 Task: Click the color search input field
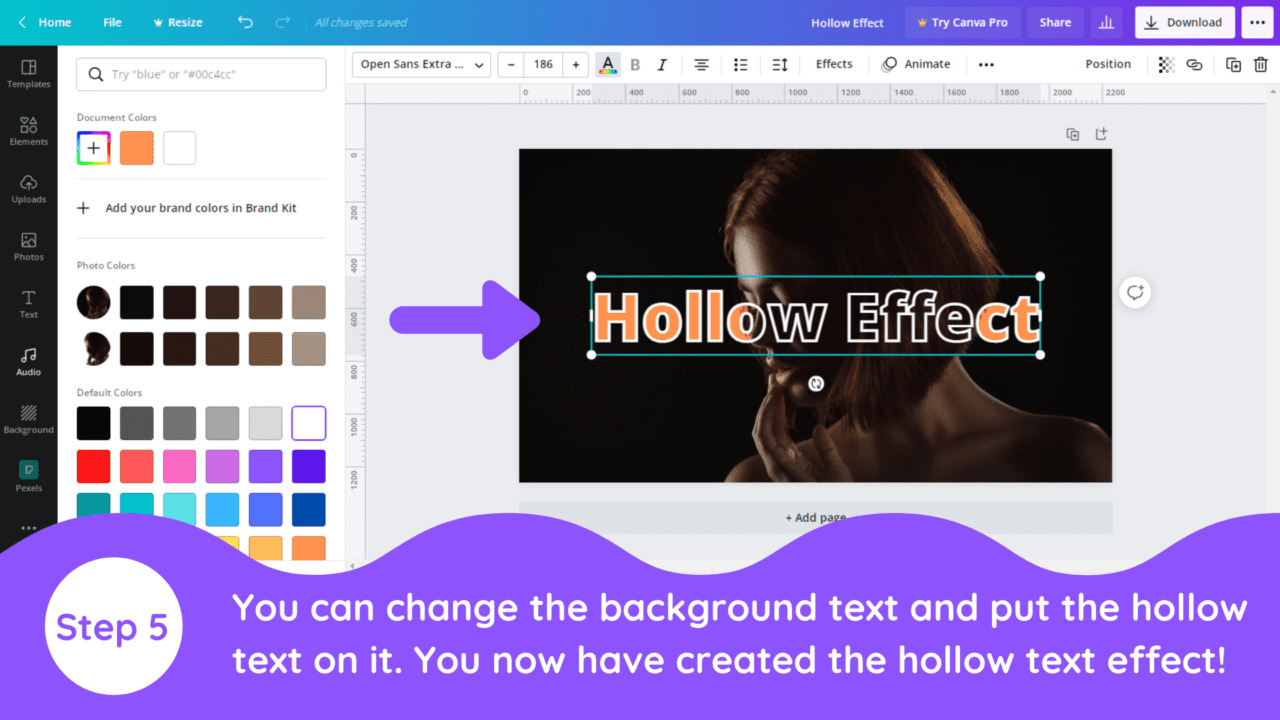click(200, 74)
